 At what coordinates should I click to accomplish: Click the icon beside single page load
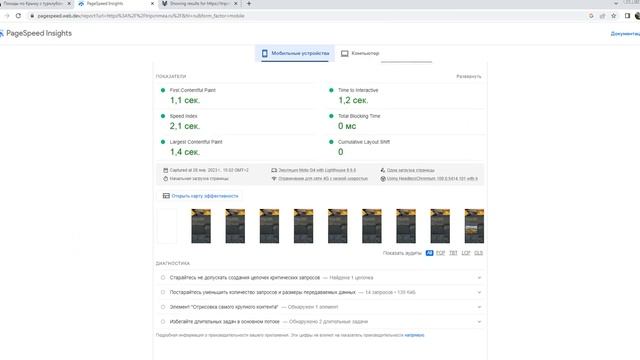tap(382, 170)
